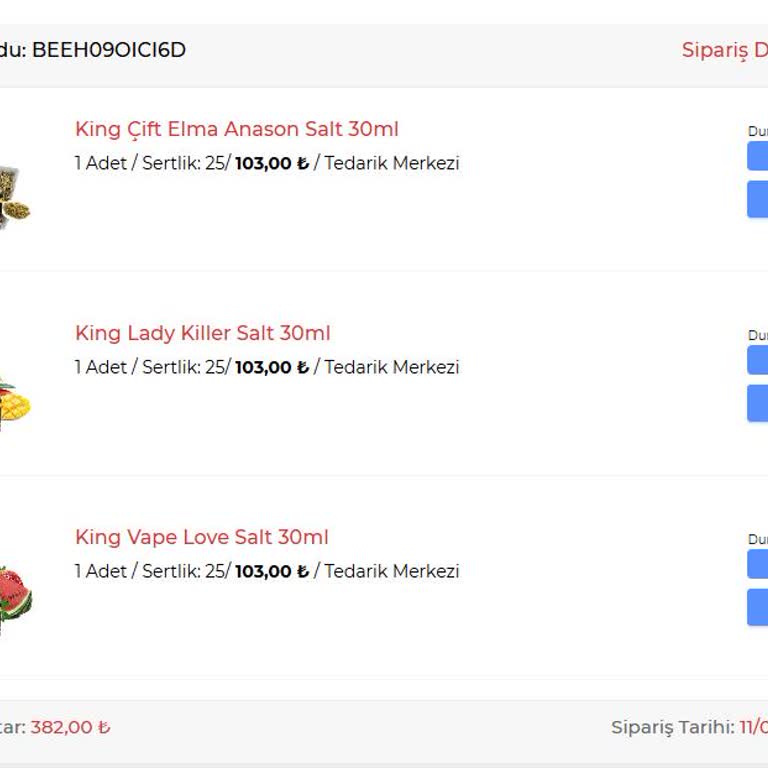Image resolution: width=768 pixels, height=768 pixels.
Task: Click the red "Sipariş D" link in the header
Action: click(724, 50)
